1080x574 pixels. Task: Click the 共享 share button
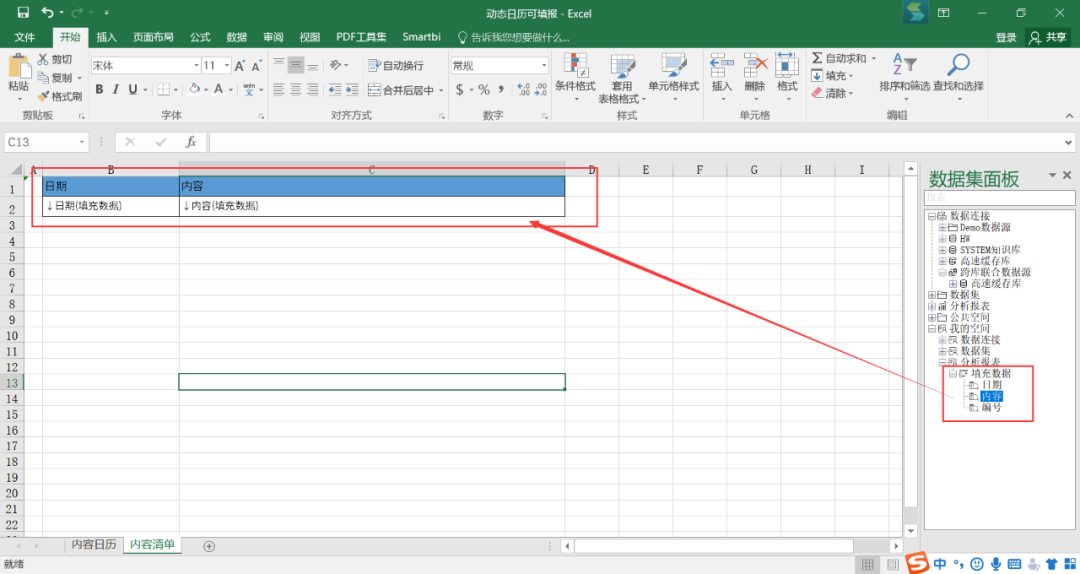[1048, 38]
